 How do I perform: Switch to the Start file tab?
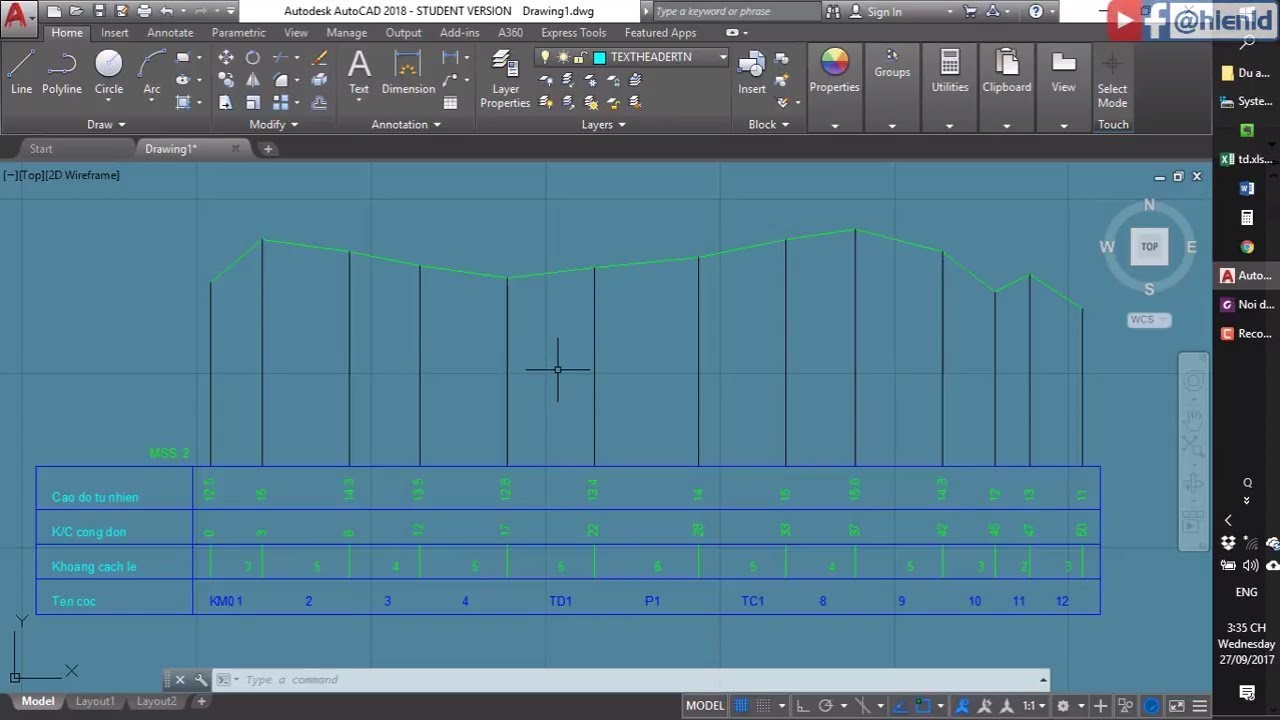click(41, 148)
